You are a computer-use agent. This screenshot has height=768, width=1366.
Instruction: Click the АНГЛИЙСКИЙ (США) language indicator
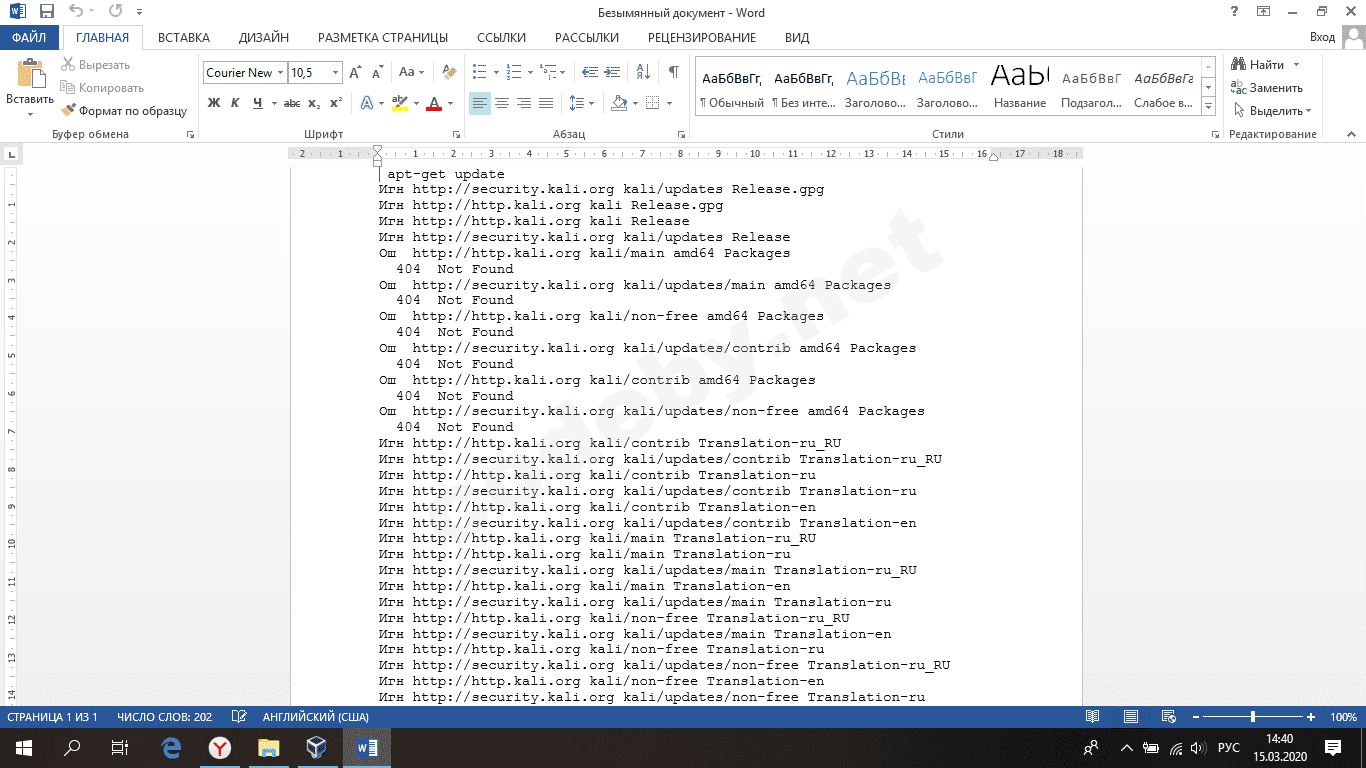[315, 717]
